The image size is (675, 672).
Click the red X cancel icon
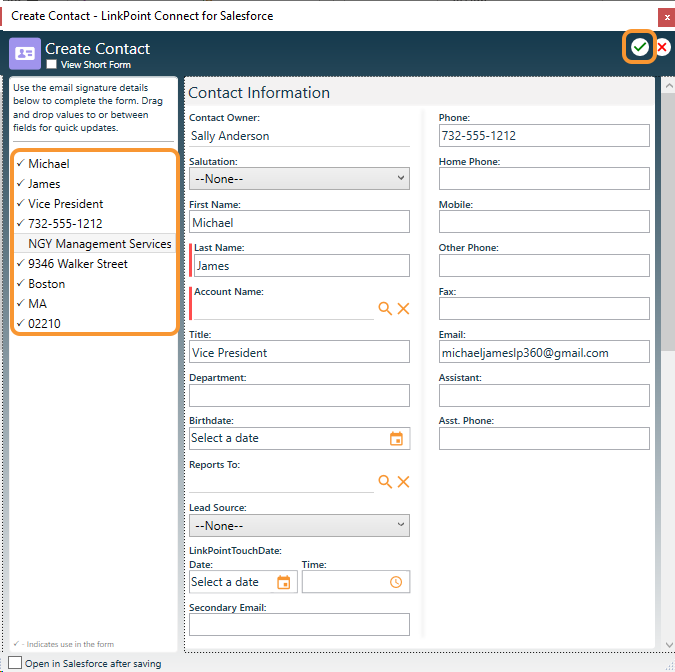pyautogui.click(x=663, y=47)
